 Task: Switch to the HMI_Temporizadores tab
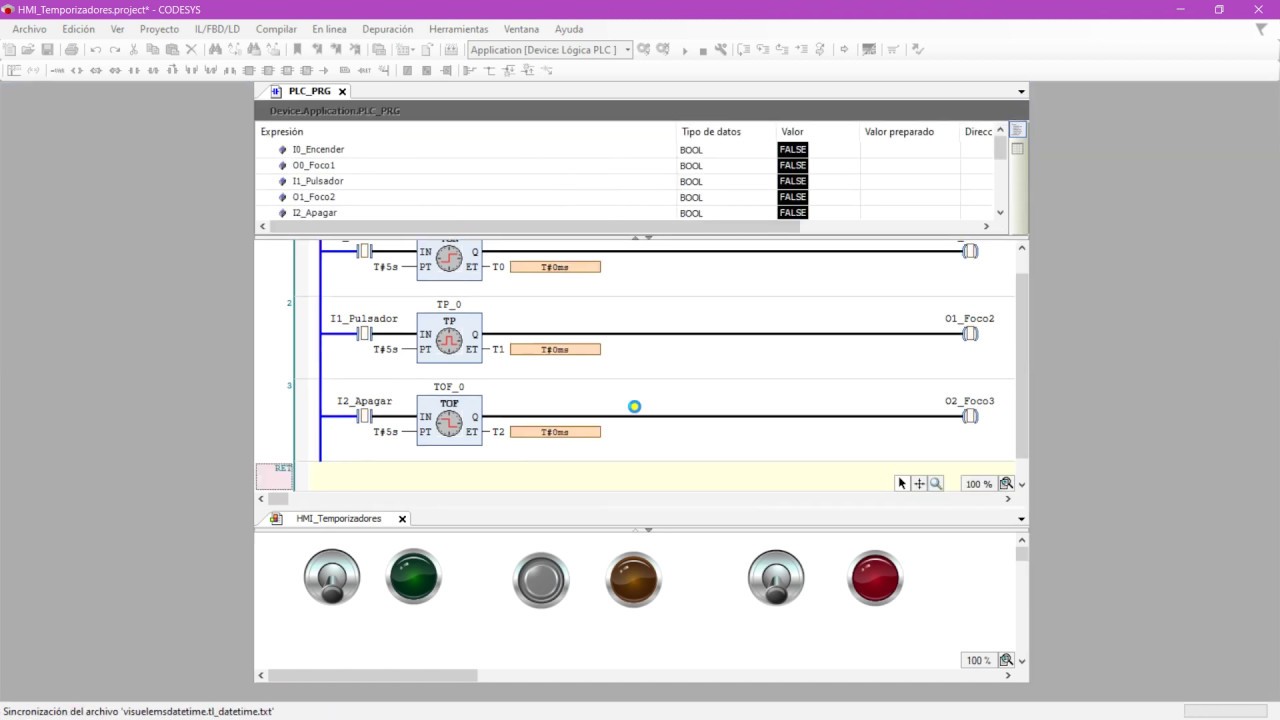pos(338,519)
